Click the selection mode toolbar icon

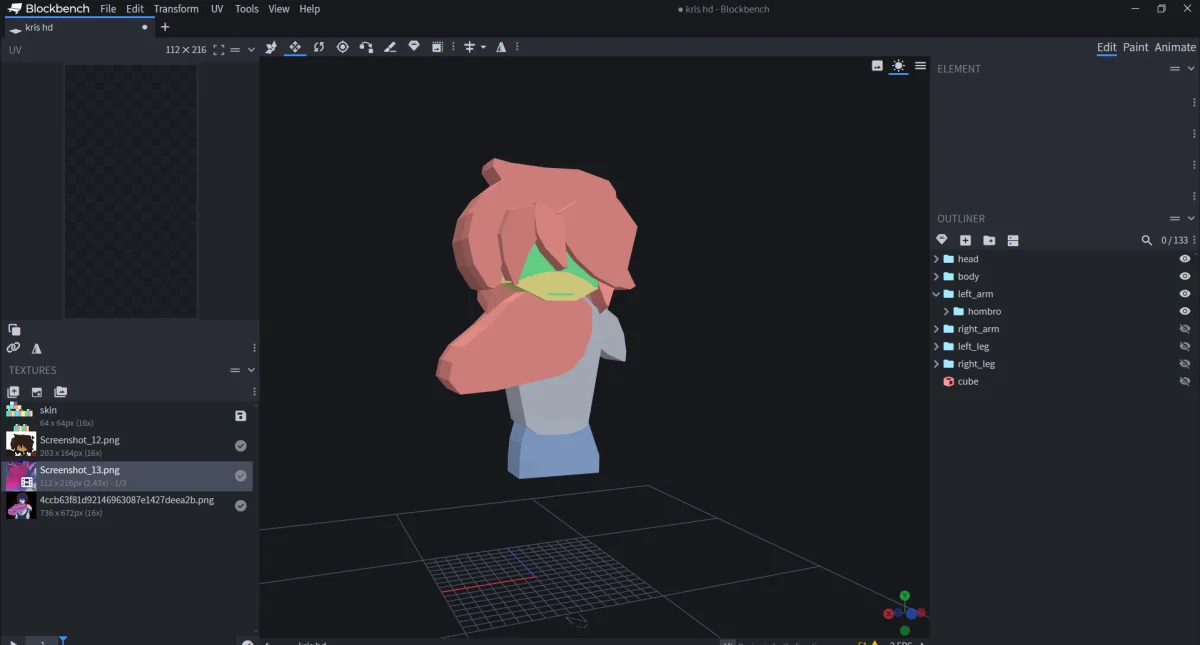pyautogui.click(x=437, y=47)
